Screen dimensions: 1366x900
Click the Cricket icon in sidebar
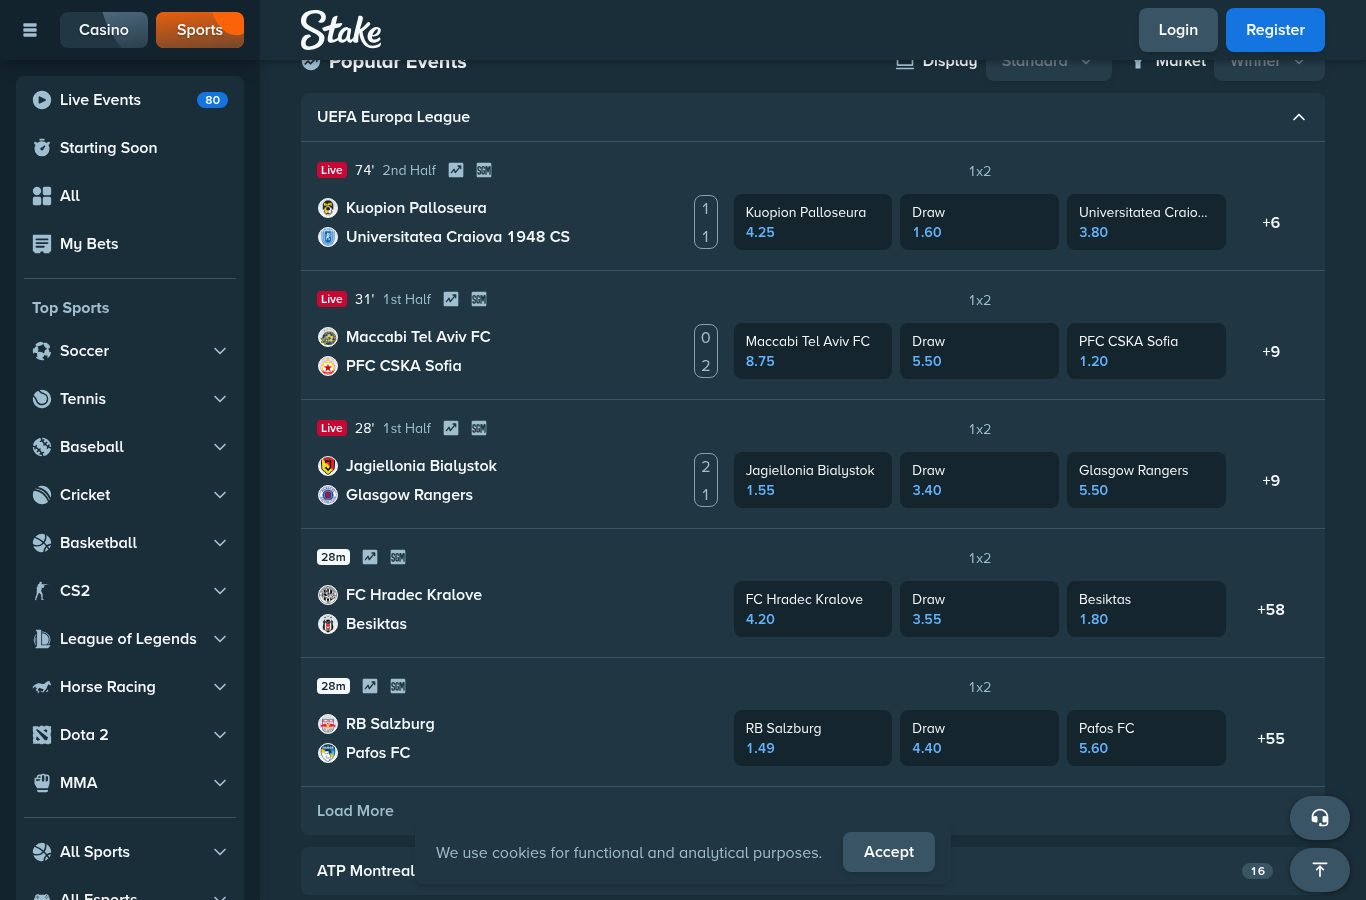click(x=42, y=495)
